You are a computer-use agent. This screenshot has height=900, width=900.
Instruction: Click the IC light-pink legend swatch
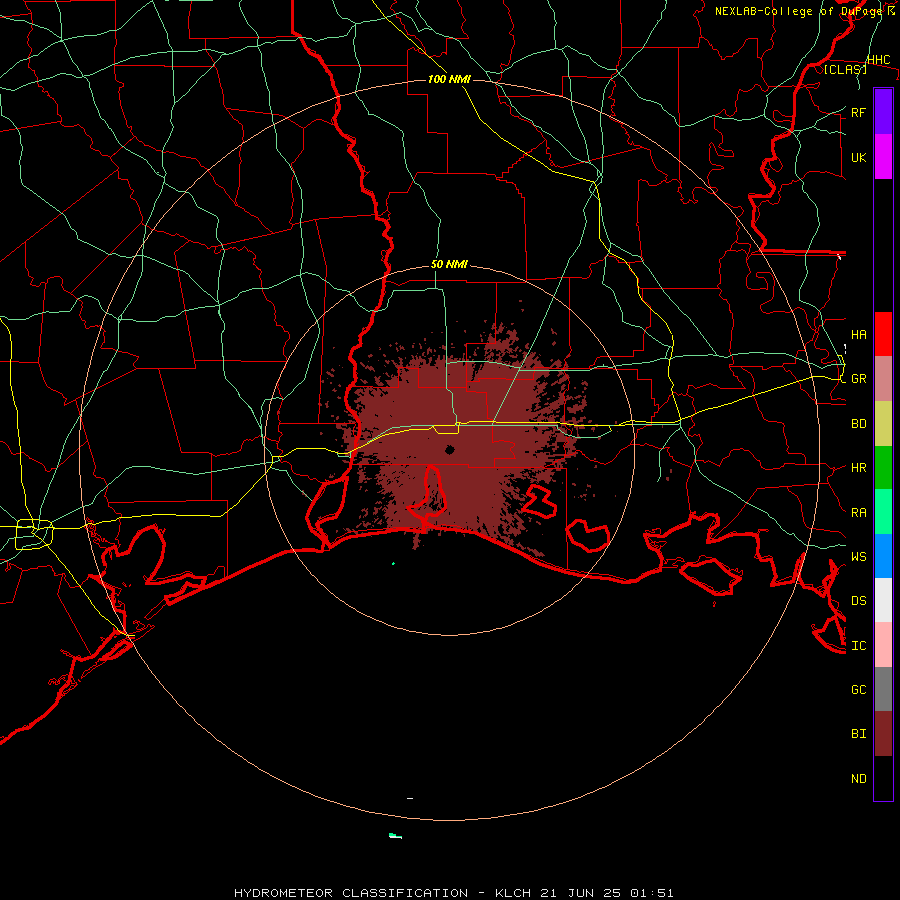(883, 645)
